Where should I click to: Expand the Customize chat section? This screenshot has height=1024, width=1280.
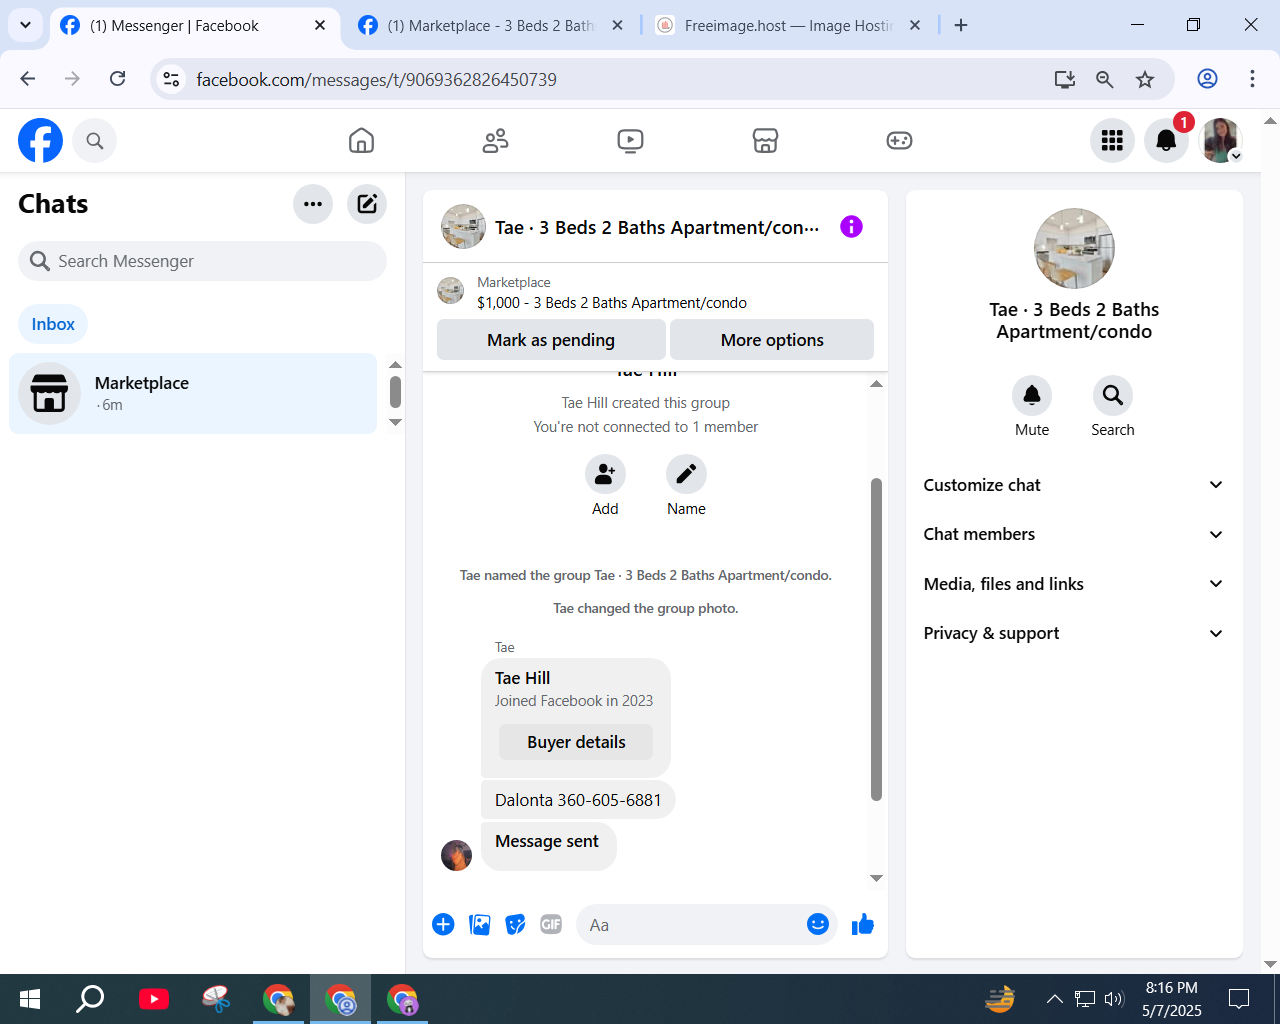tap(1074, 485)
